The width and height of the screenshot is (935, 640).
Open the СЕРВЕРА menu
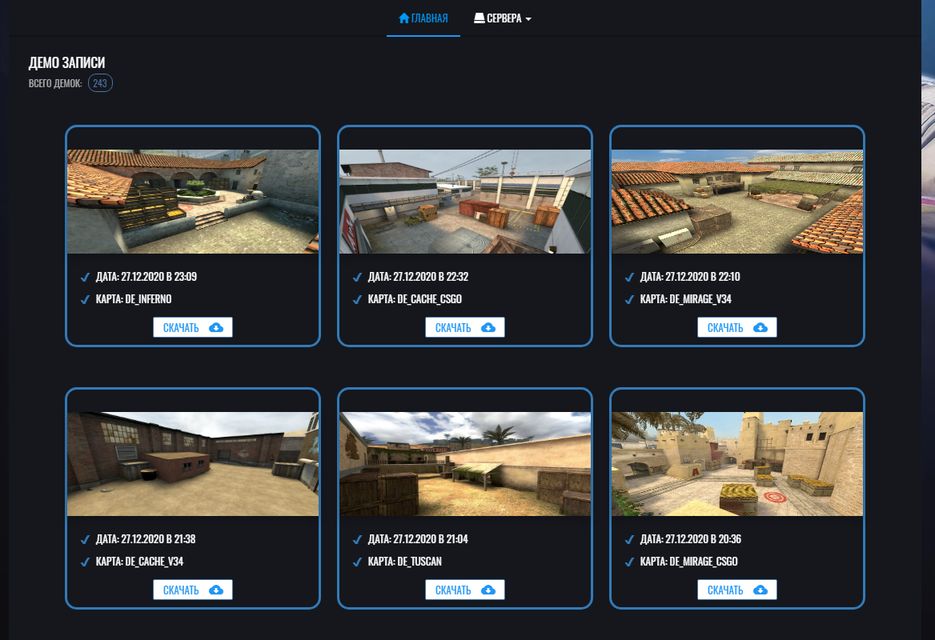point(503,18)
